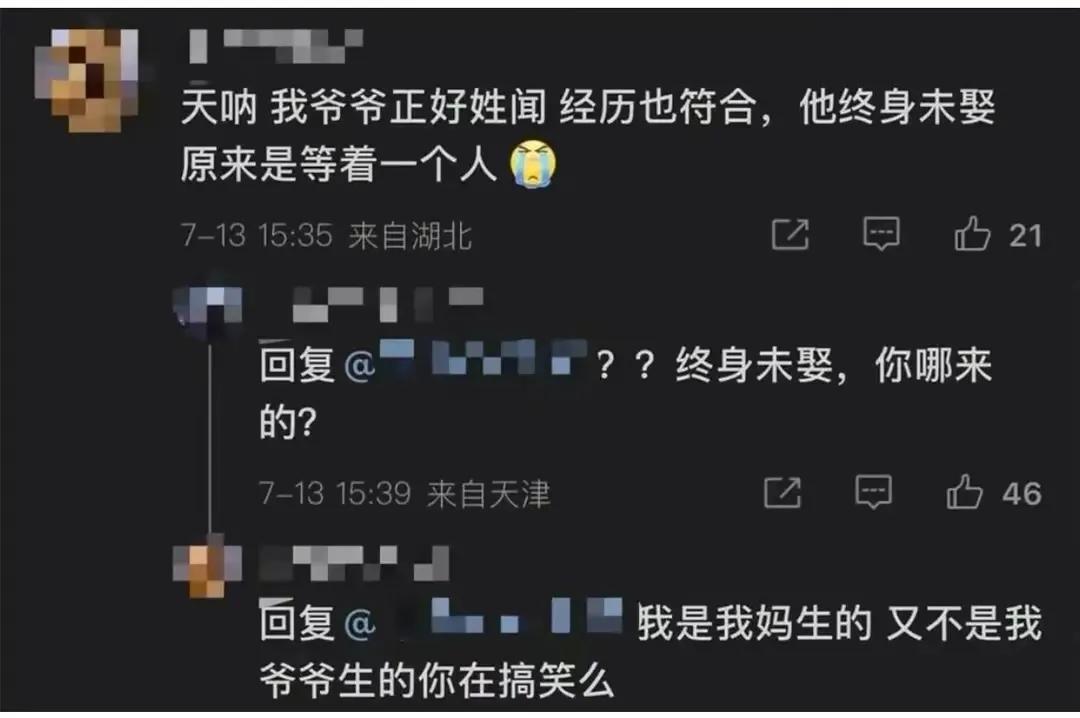Reply to the Tianjin comment via bubble icon
The height and width of the screenshot is (718, 1080).
(x=873, y=492)
